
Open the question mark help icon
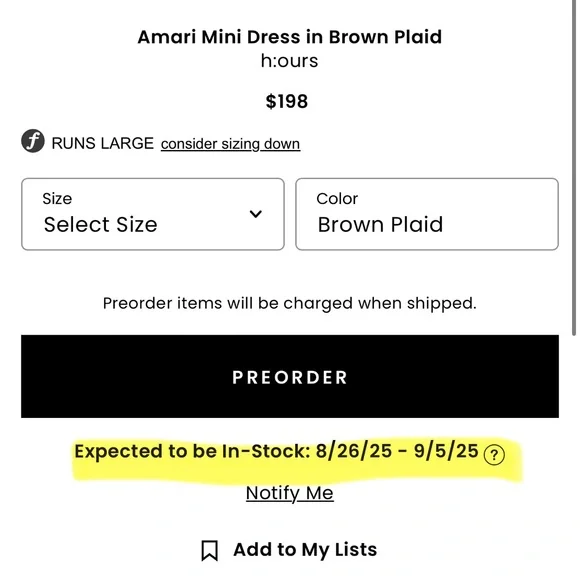(494, 455)
